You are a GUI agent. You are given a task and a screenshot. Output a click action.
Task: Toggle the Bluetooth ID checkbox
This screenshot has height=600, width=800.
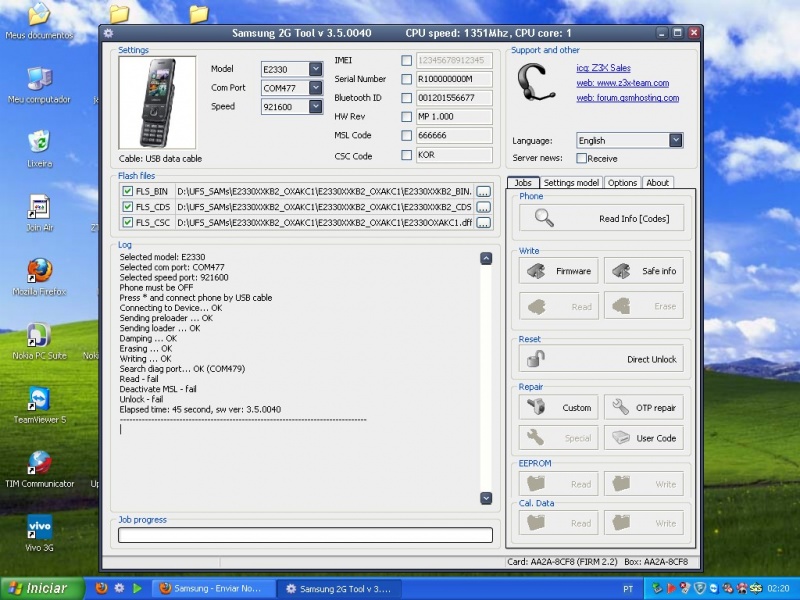407,98
